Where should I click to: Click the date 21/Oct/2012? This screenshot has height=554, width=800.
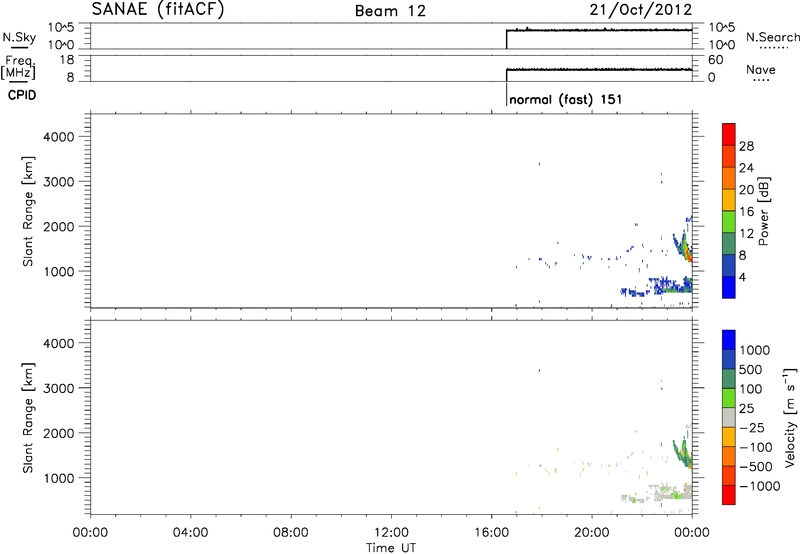(641, 10)
